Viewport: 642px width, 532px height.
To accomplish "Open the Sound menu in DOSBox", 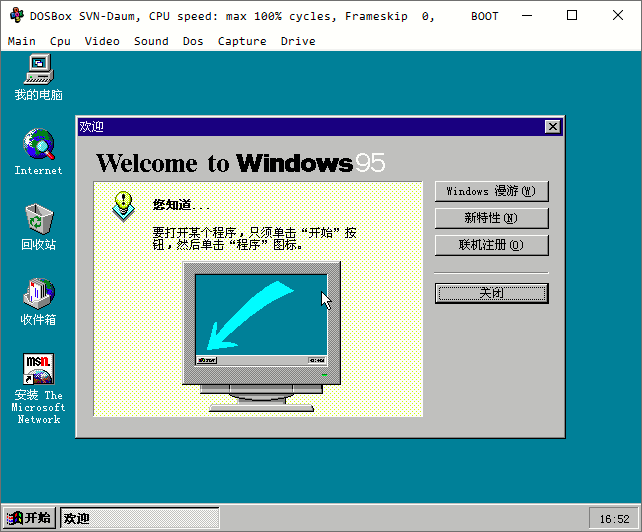I will pos(151,41).
